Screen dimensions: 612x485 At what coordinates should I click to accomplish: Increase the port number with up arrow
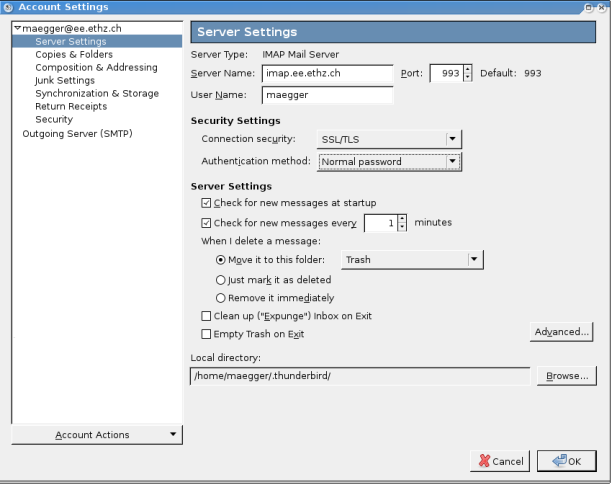468,69
